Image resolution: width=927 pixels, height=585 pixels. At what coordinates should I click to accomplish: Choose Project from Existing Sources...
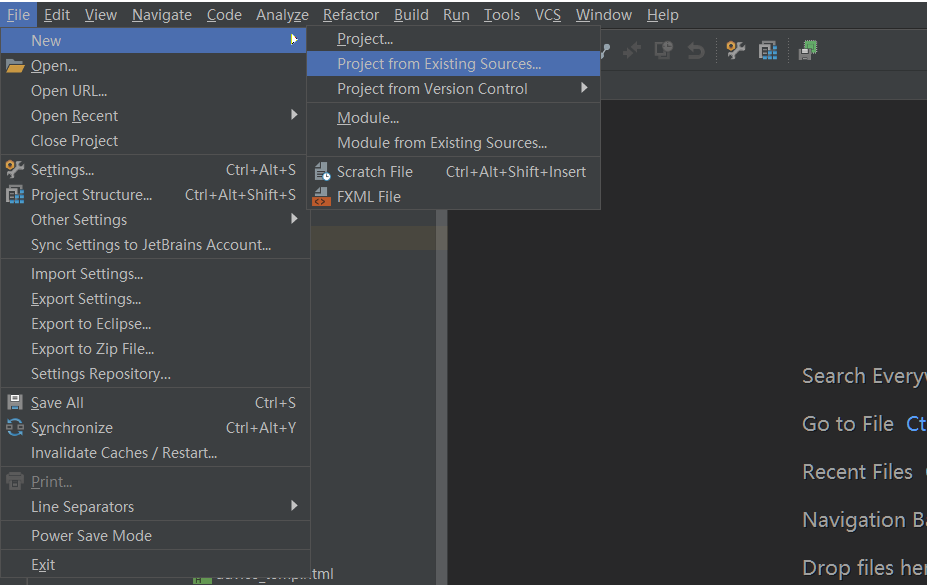(x=453, y=63)
